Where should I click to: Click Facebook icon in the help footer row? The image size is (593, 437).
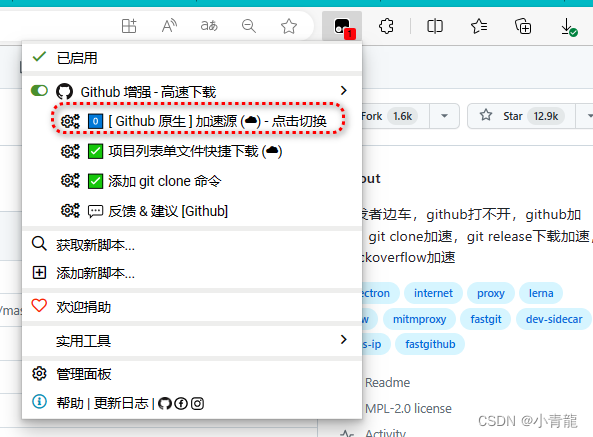click(181, 404)
